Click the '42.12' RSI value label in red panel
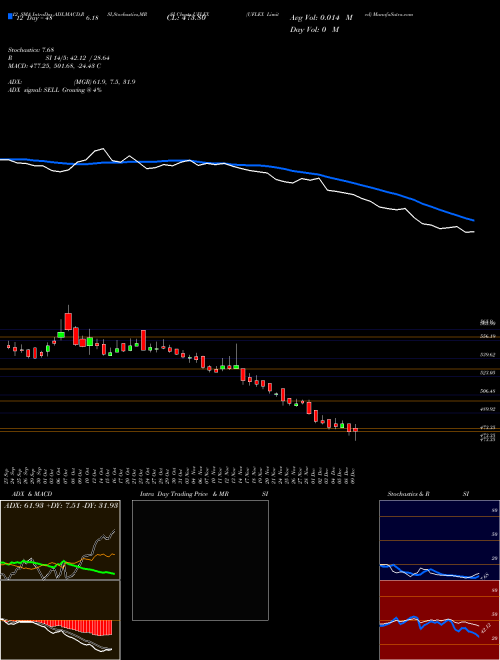Viewport: 500px width, 660px height. (x=485, y=629)
